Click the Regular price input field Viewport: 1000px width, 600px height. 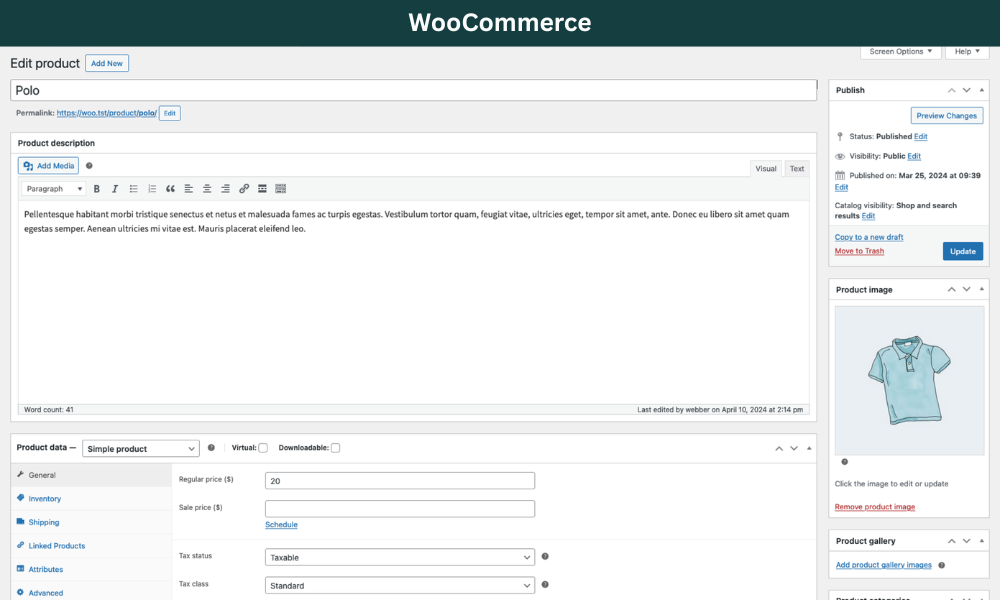pyautogui.click(x=400, y=481)
